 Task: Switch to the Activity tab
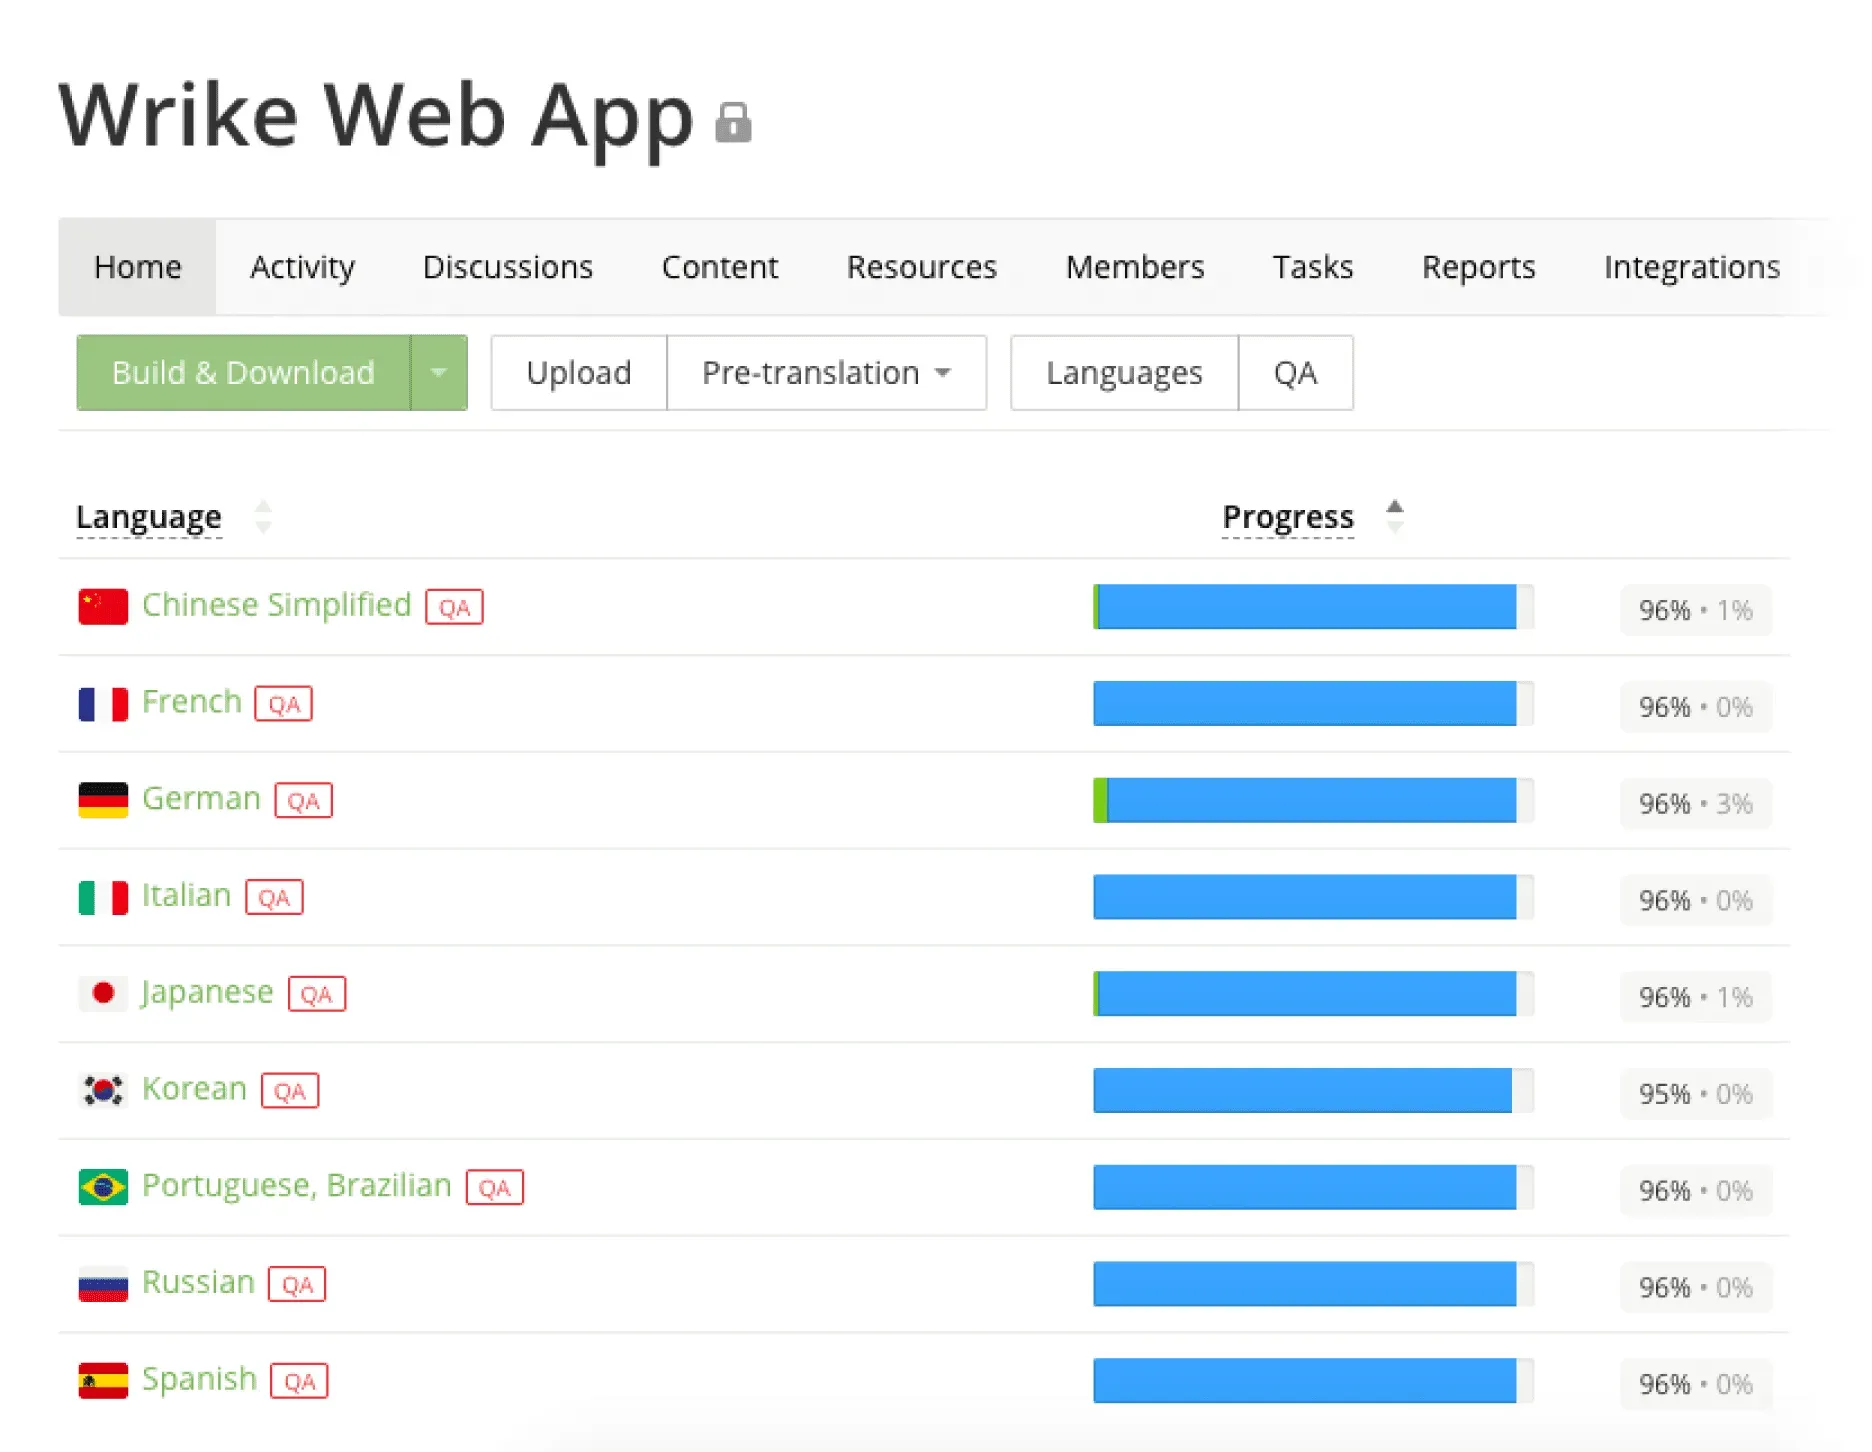pos(301,267)
